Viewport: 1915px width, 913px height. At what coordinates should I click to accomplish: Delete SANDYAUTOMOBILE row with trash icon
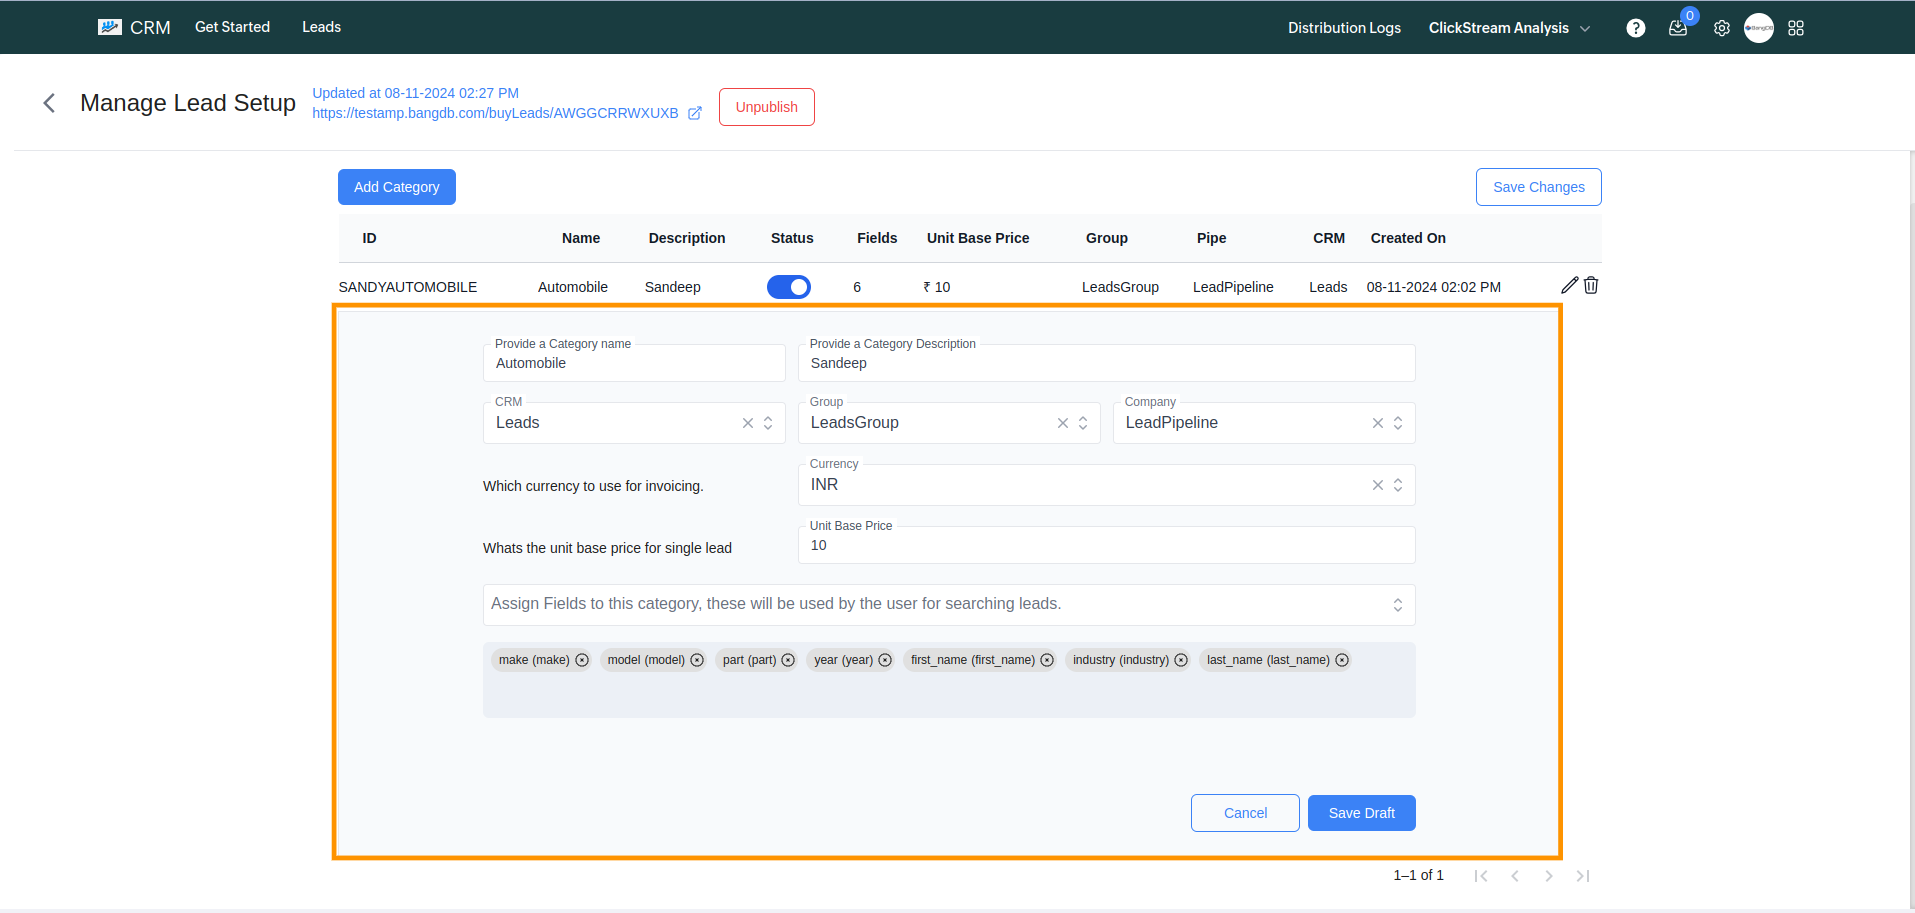coord(1591,285)
